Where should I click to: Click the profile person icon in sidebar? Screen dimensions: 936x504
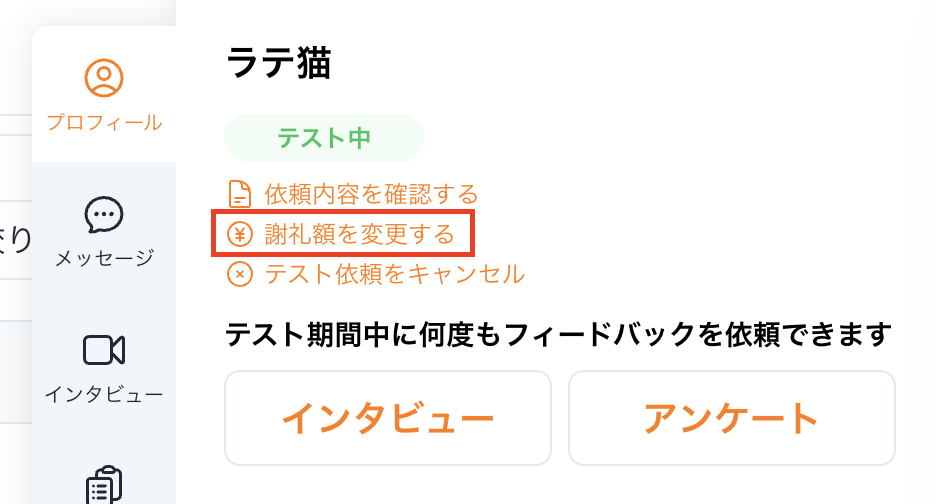(104, 78)
